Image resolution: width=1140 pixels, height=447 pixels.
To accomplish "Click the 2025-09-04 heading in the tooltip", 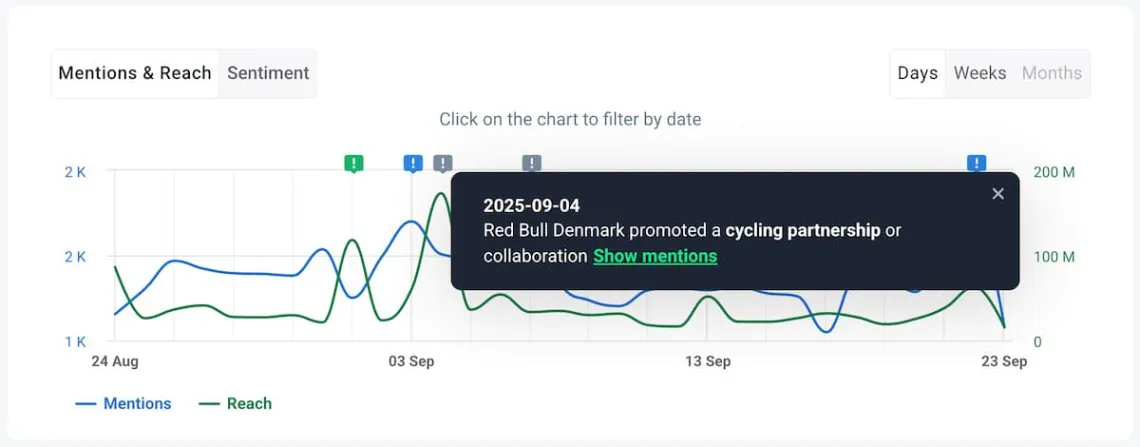I will coord(531,205).
